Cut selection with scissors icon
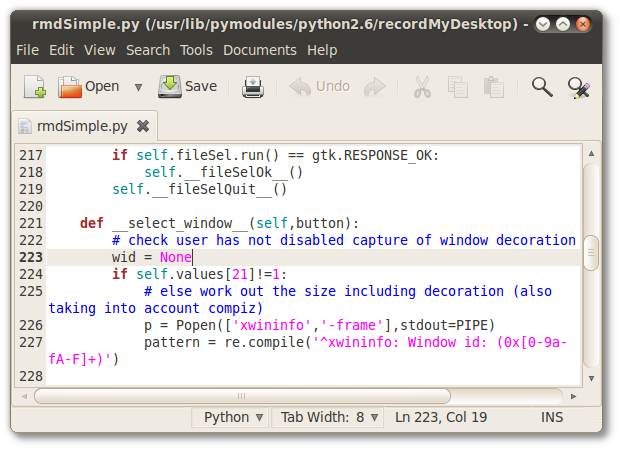Screen dimensions: 620x450 pos(422,87)
